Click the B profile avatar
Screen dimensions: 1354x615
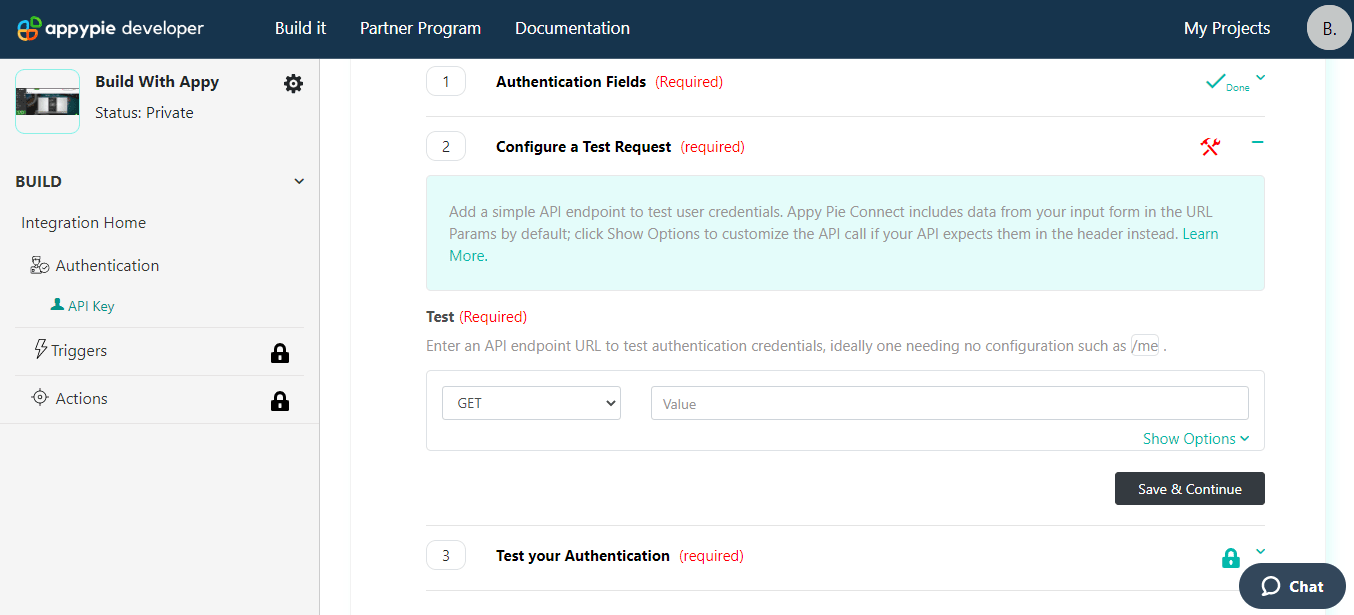[x=1329, y=28]
